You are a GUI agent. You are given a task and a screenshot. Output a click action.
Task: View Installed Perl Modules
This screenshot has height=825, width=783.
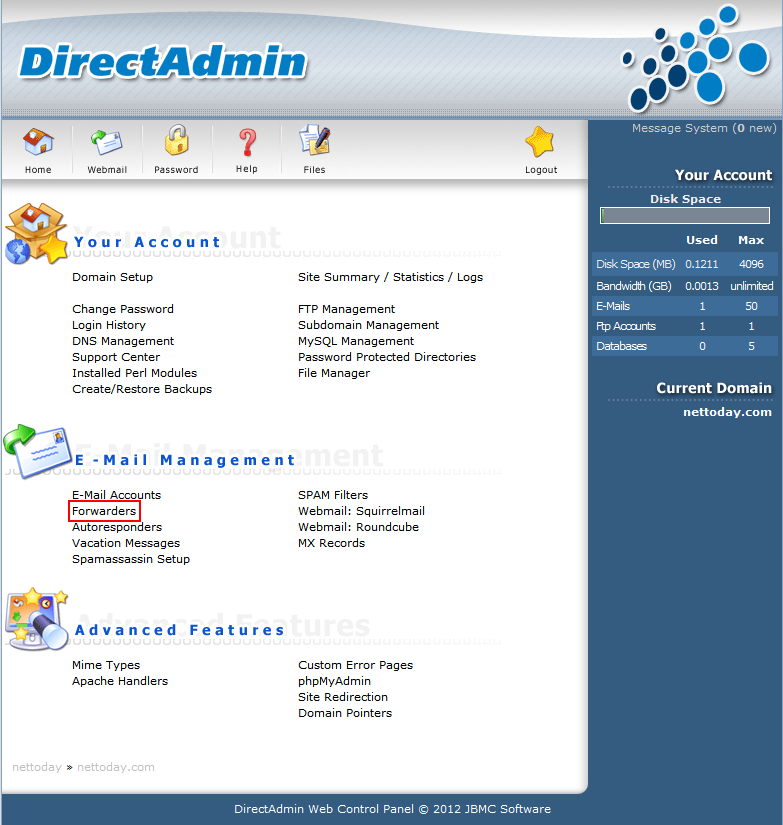(x=135, y=373)
